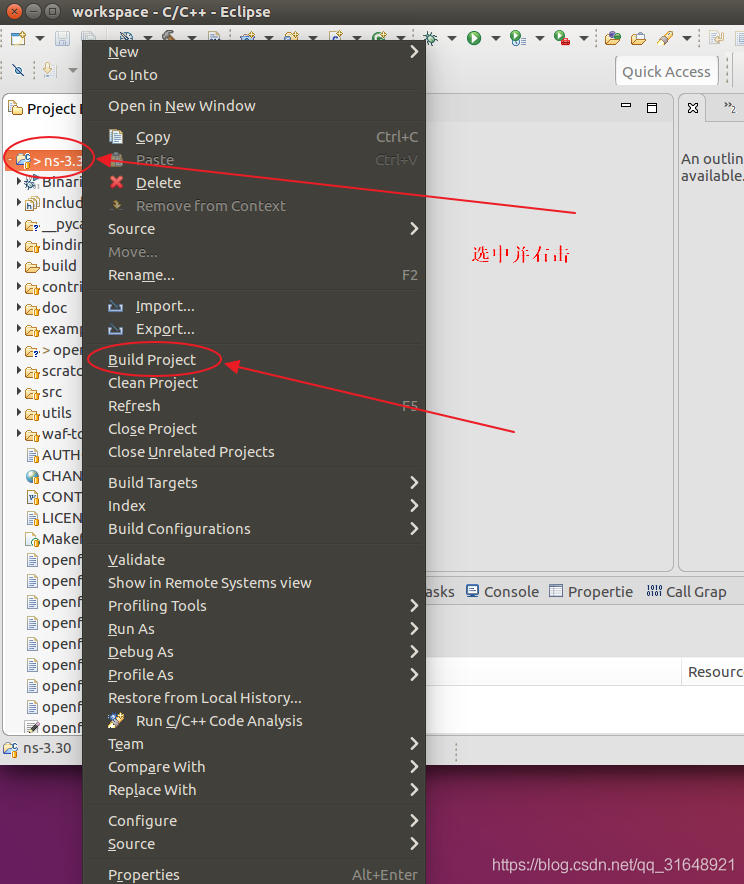744x884 pixels.
Task: Click the Resource column header
Action: (715, 672)
